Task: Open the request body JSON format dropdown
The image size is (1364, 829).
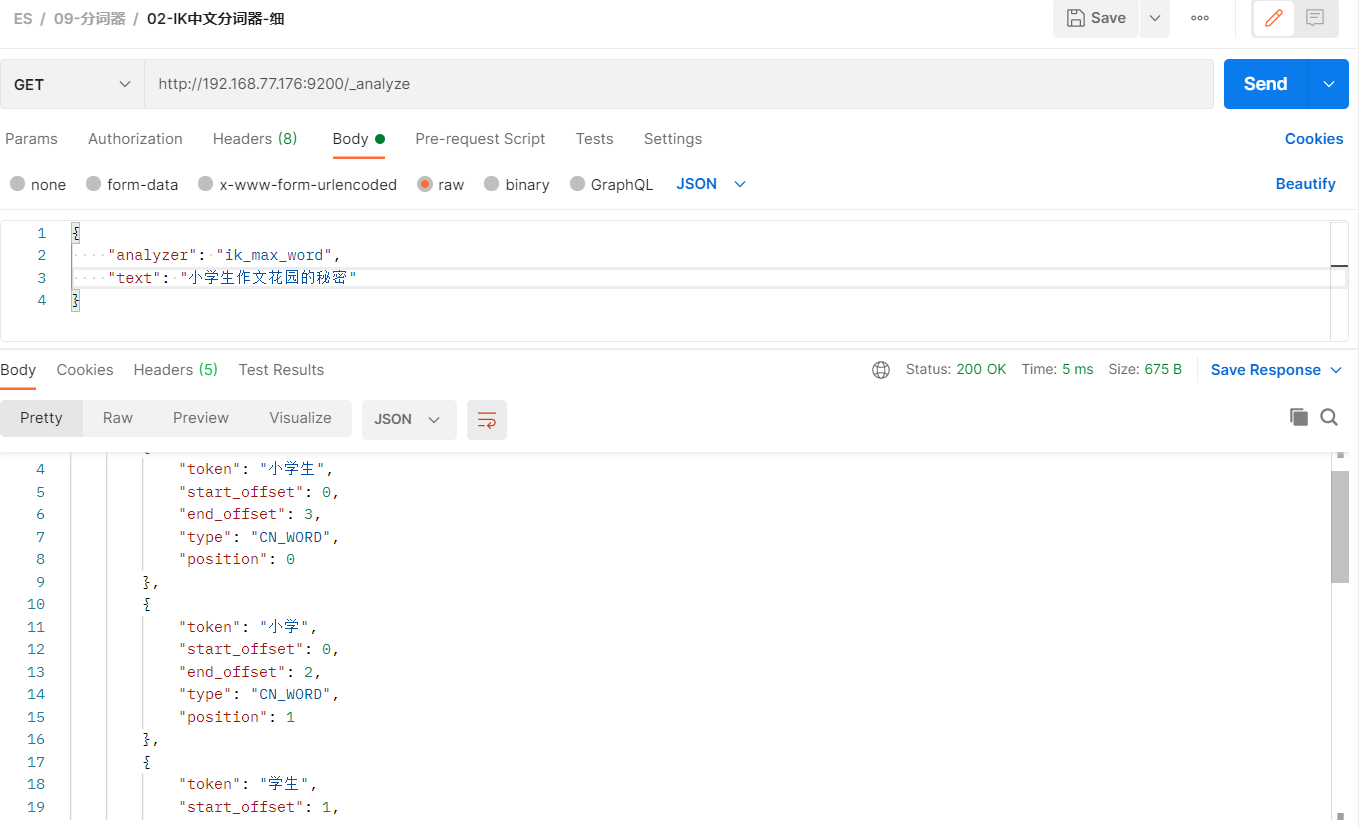Action: 711,184
